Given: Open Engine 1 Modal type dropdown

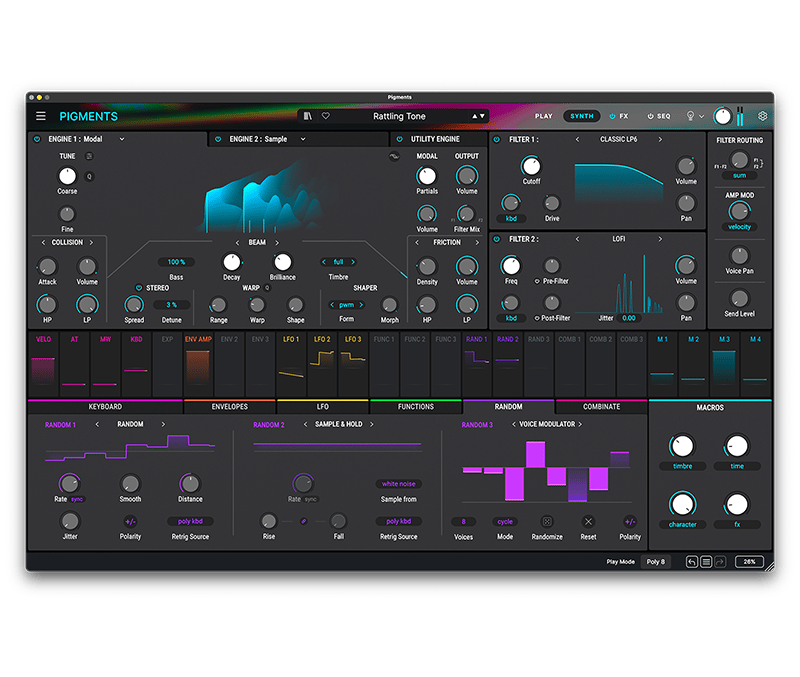Looking at the screenshot, I should 122,139.
